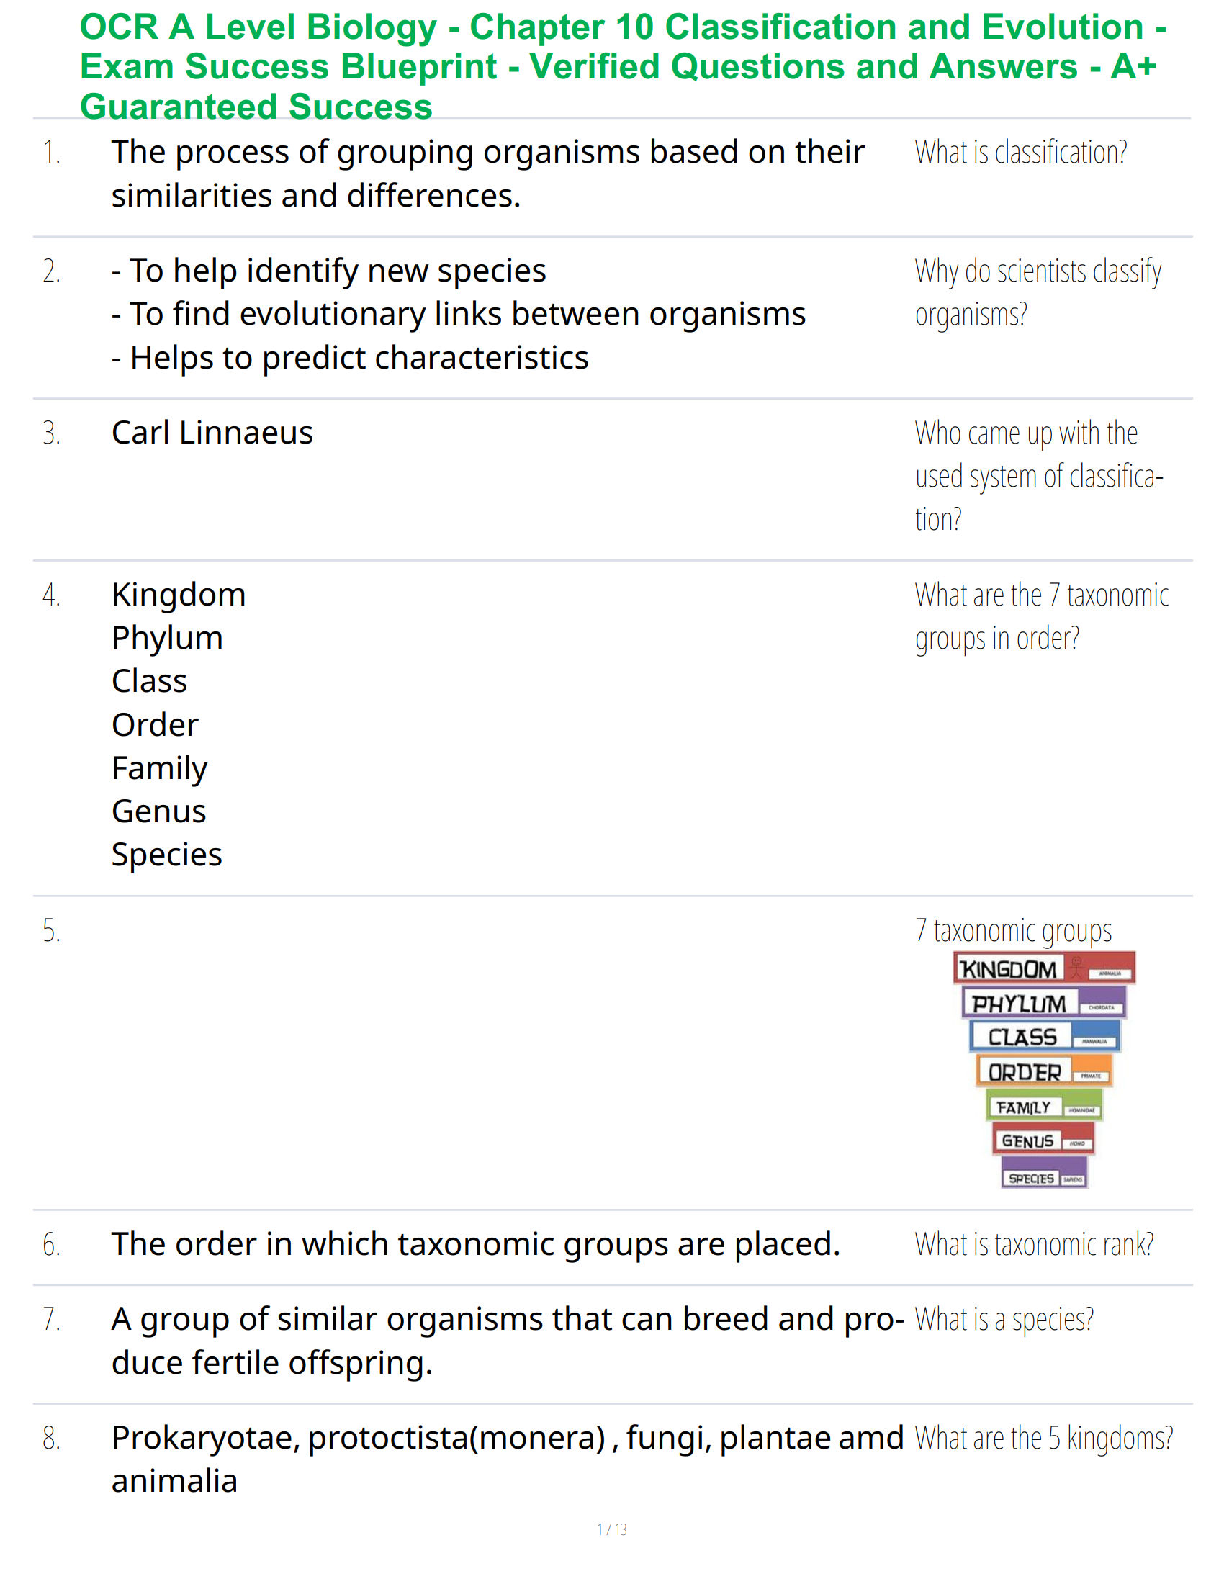The image size is (1224, 1584).
Task: Click the CLASS block in diagram
Action: 1044,1037
